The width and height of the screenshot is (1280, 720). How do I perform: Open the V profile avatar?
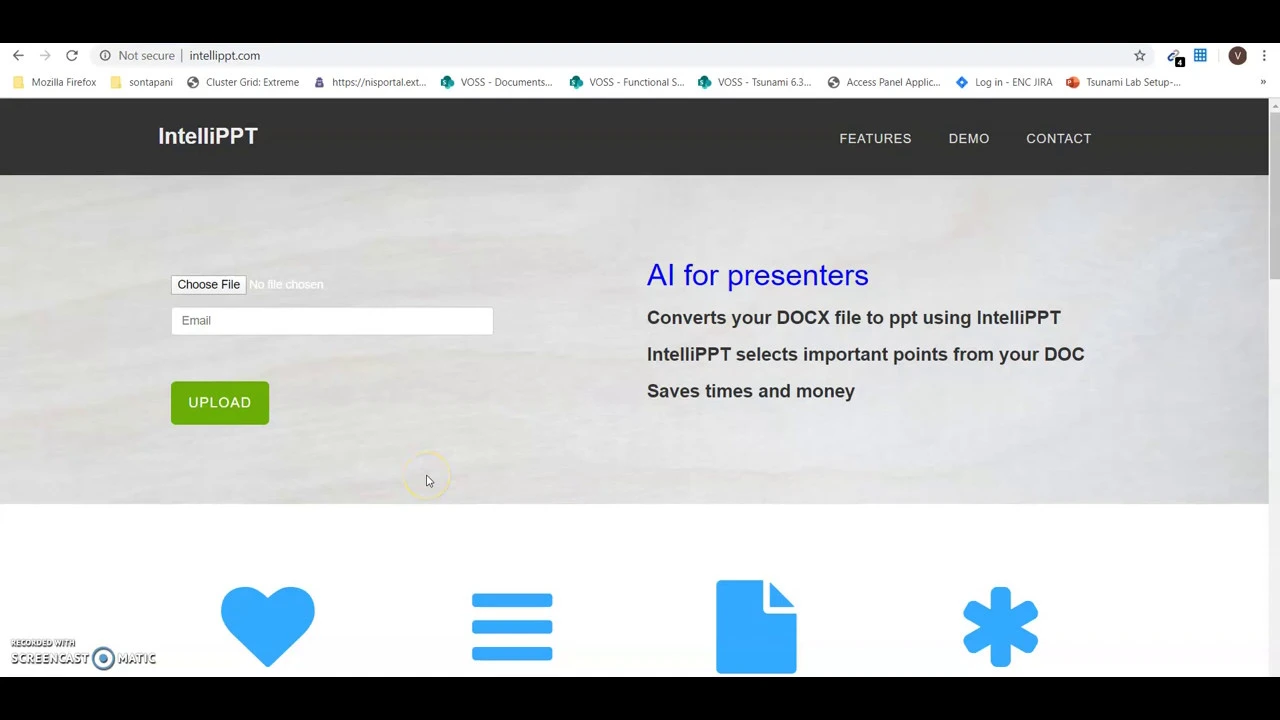click(x=1238, y=56)
